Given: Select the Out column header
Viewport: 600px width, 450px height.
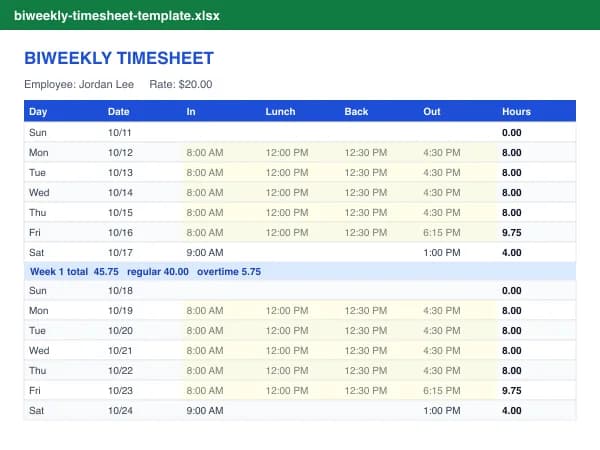Looking at the screenshot, I should click(432, 111).
